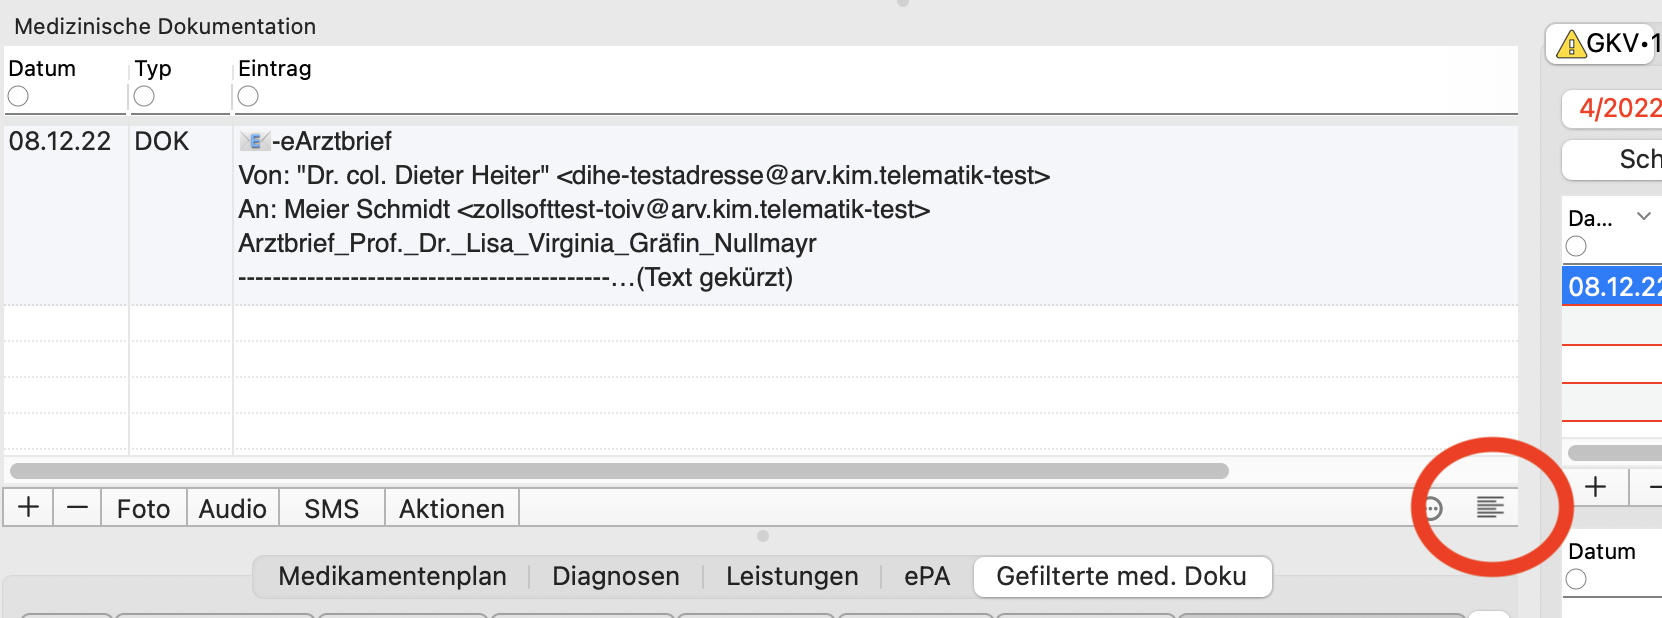
Task: Click the eArztbrief mail icon in entry
Action: tap(255, 142)
